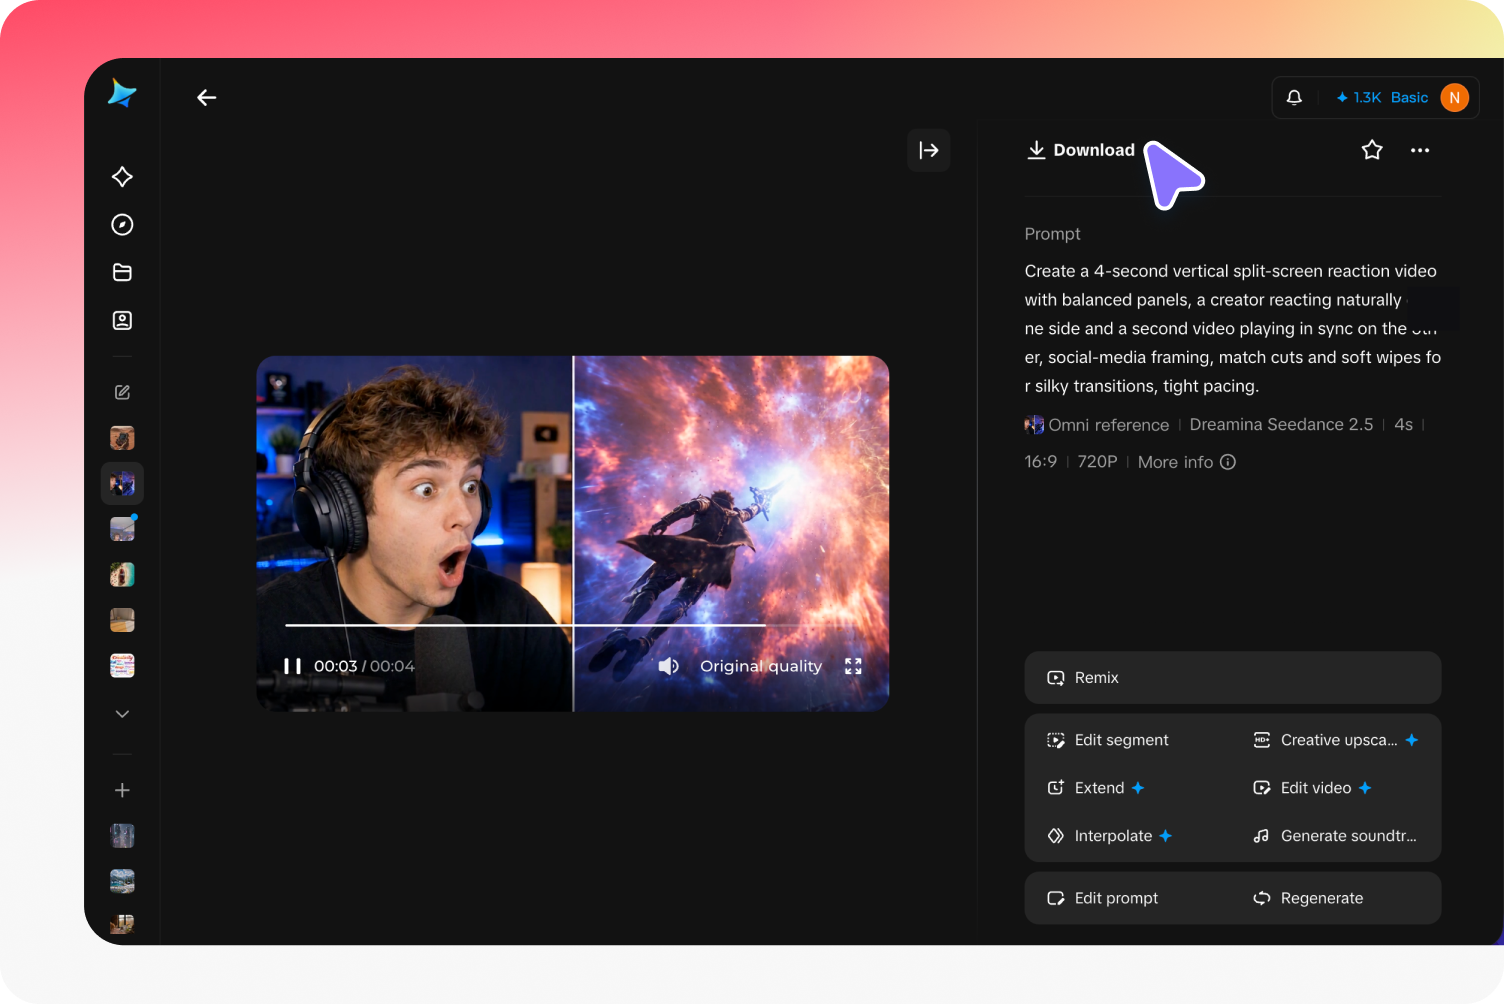The height and width of the screenshot is (1004, 1506).
Task: Select the Edit video option
Action: pyautogui.click(x=1312, y=788)
